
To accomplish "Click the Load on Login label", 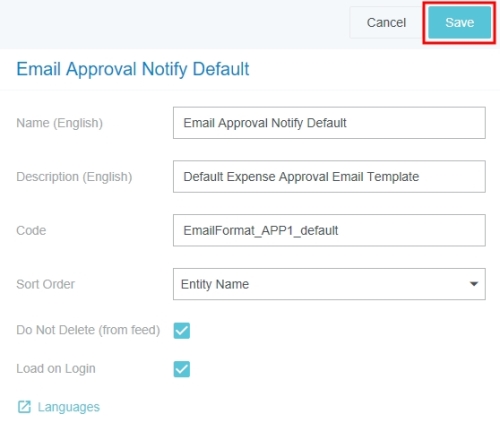I will (x=56, y=369).
